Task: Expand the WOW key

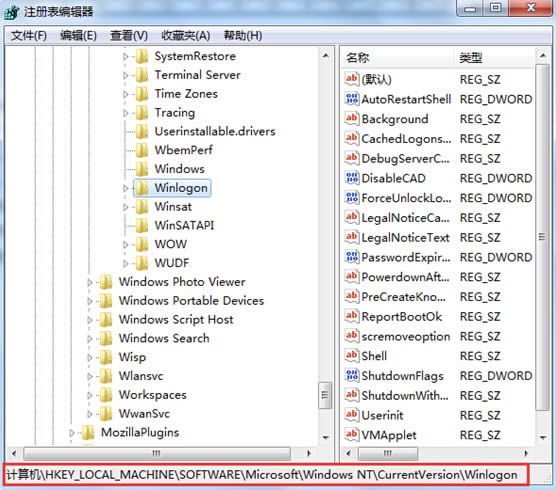Action: point(126,245)
